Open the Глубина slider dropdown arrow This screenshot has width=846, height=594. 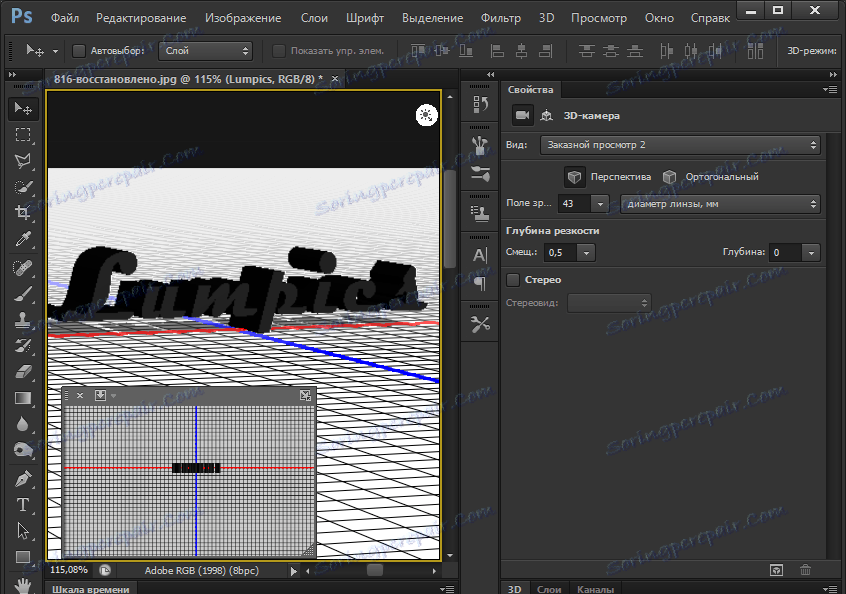coord(810,253)
